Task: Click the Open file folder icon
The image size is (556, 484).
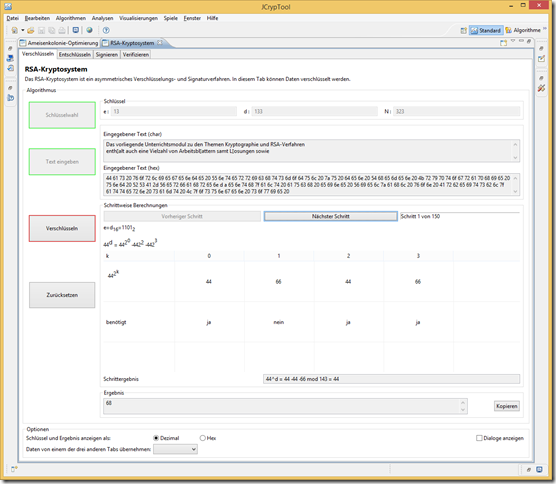Action: point(31,30)
